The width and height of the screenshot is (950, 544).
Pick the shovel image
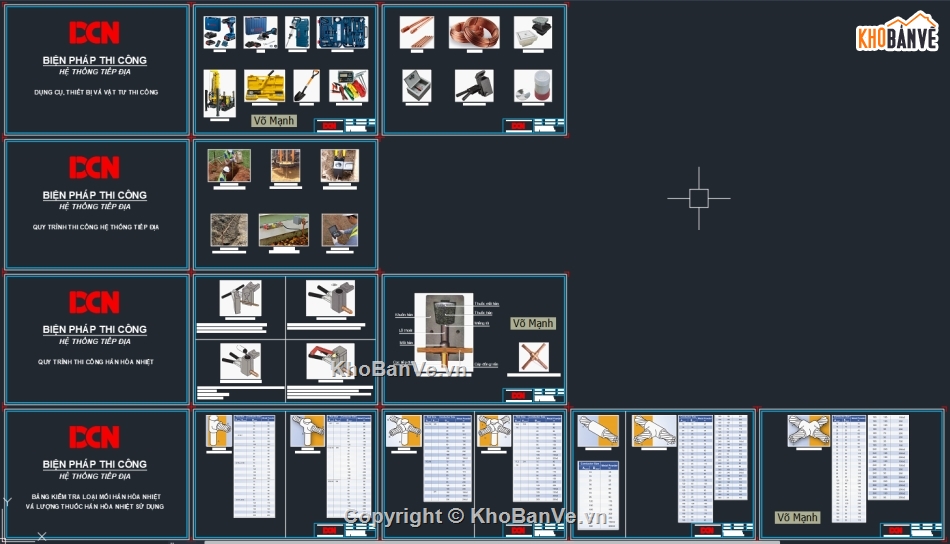pyautogui.click(x=307, y=85)
